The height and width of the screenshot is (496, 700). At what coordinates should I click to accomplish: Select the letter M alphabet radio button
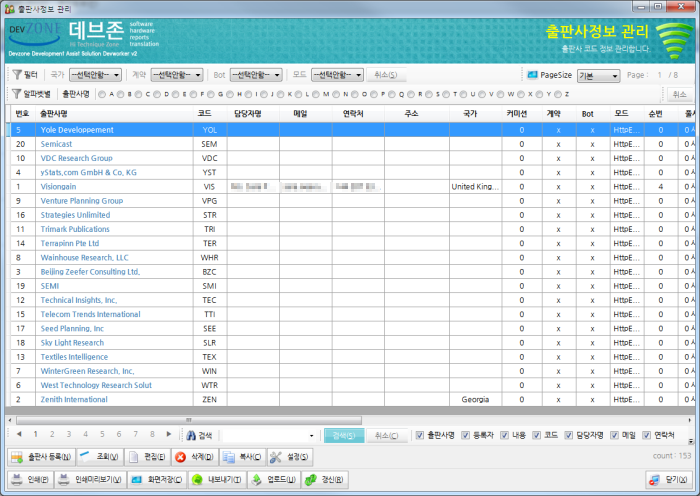coord(316,94)
